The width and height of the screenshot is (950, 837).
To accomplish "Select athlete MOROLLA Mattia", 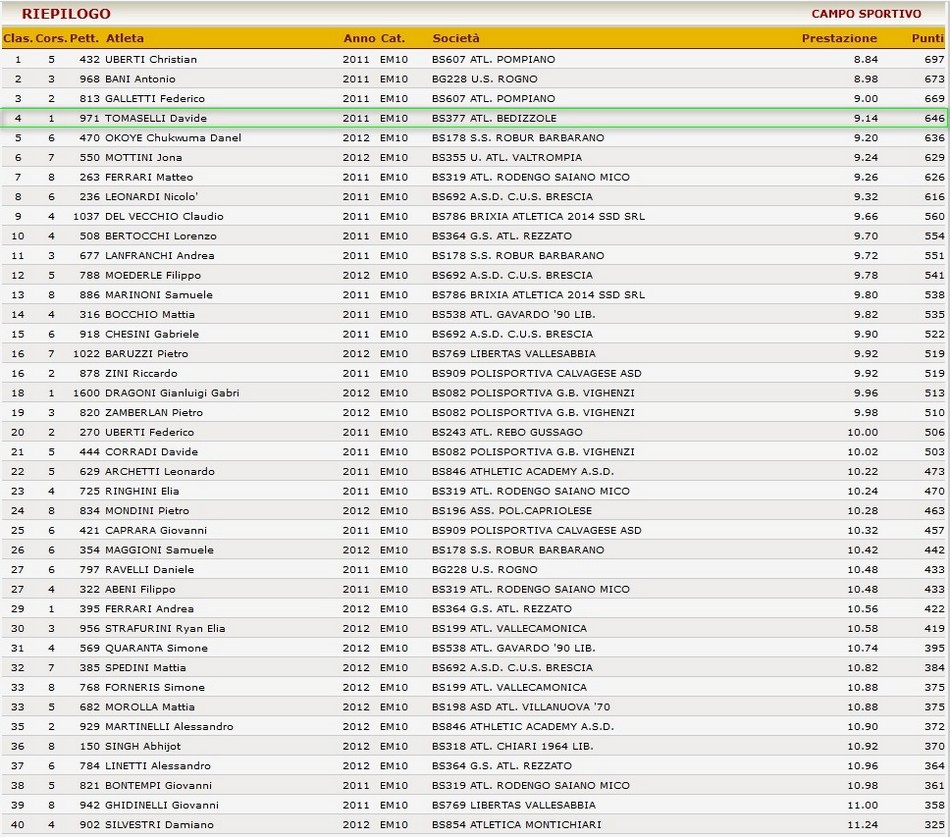I will pos(150,707).
